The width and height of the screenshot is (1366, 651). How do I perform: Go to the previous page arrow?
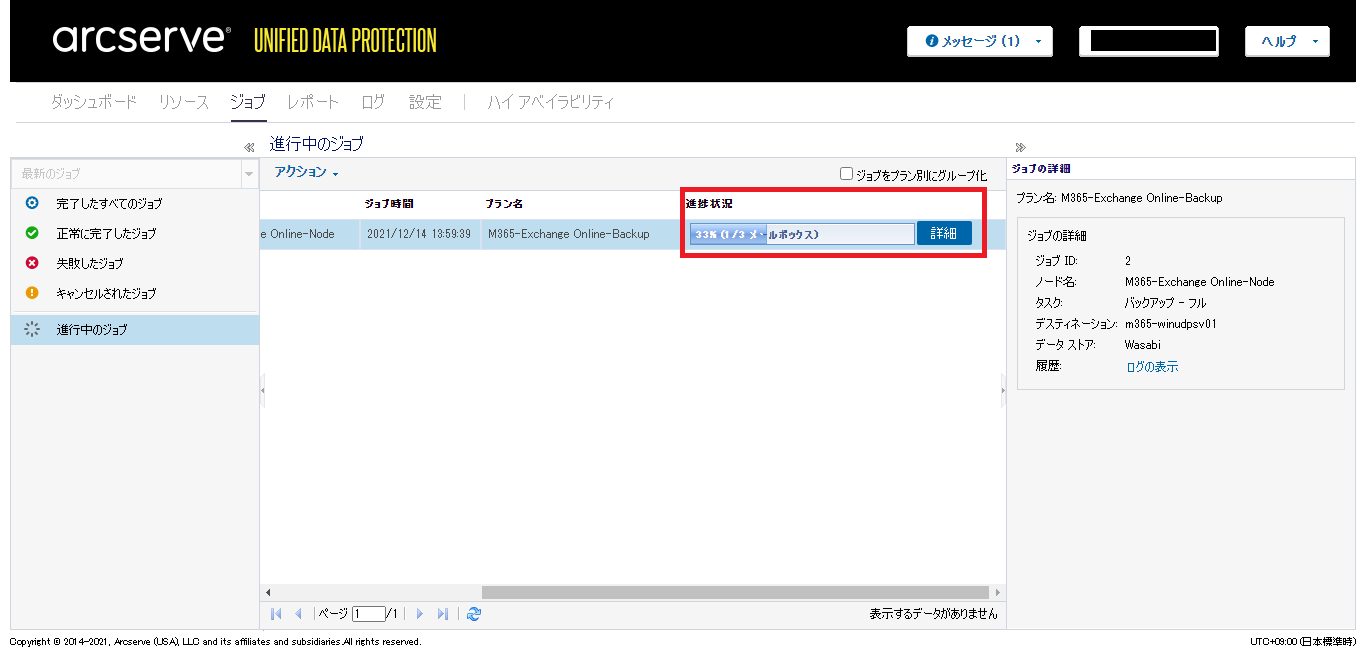tap(298, 614)
